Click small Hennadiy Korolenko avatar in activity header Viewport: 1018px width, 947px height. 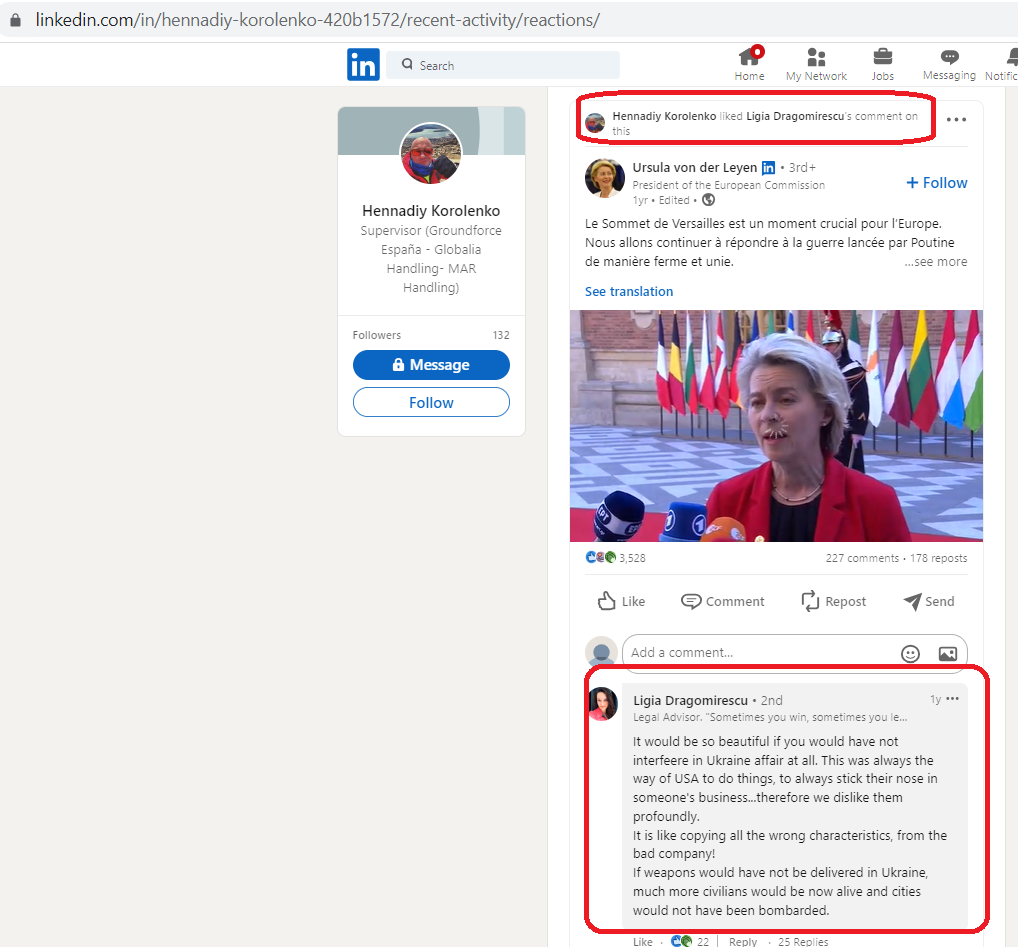(x=595, y=122)
